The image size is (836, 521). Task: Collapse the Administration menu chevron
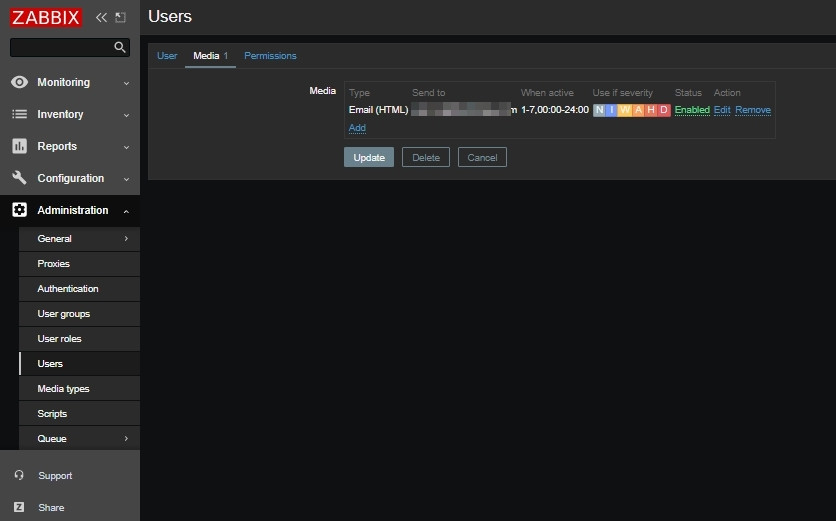[x=126, y=211]
